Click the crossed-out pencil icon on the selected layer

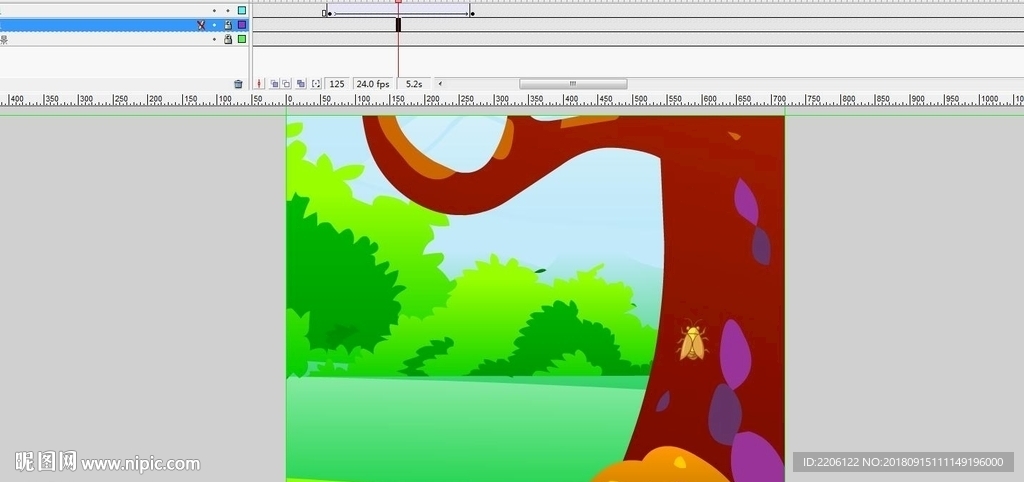click(201, 25)
